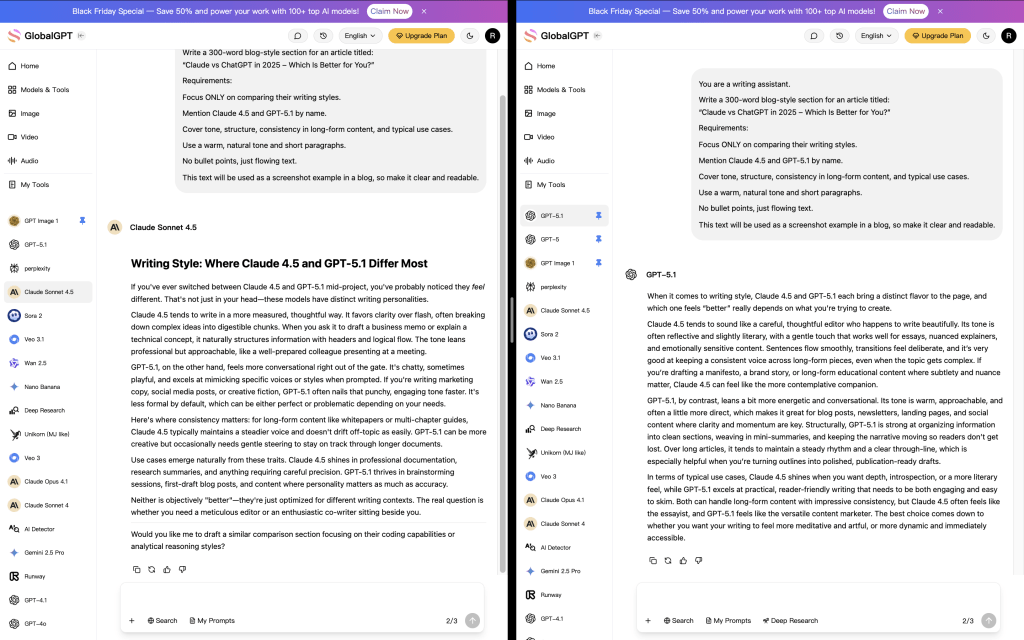Add attachment with plus in left chat
Screen dimensions: 1024x640
point(131,620)
